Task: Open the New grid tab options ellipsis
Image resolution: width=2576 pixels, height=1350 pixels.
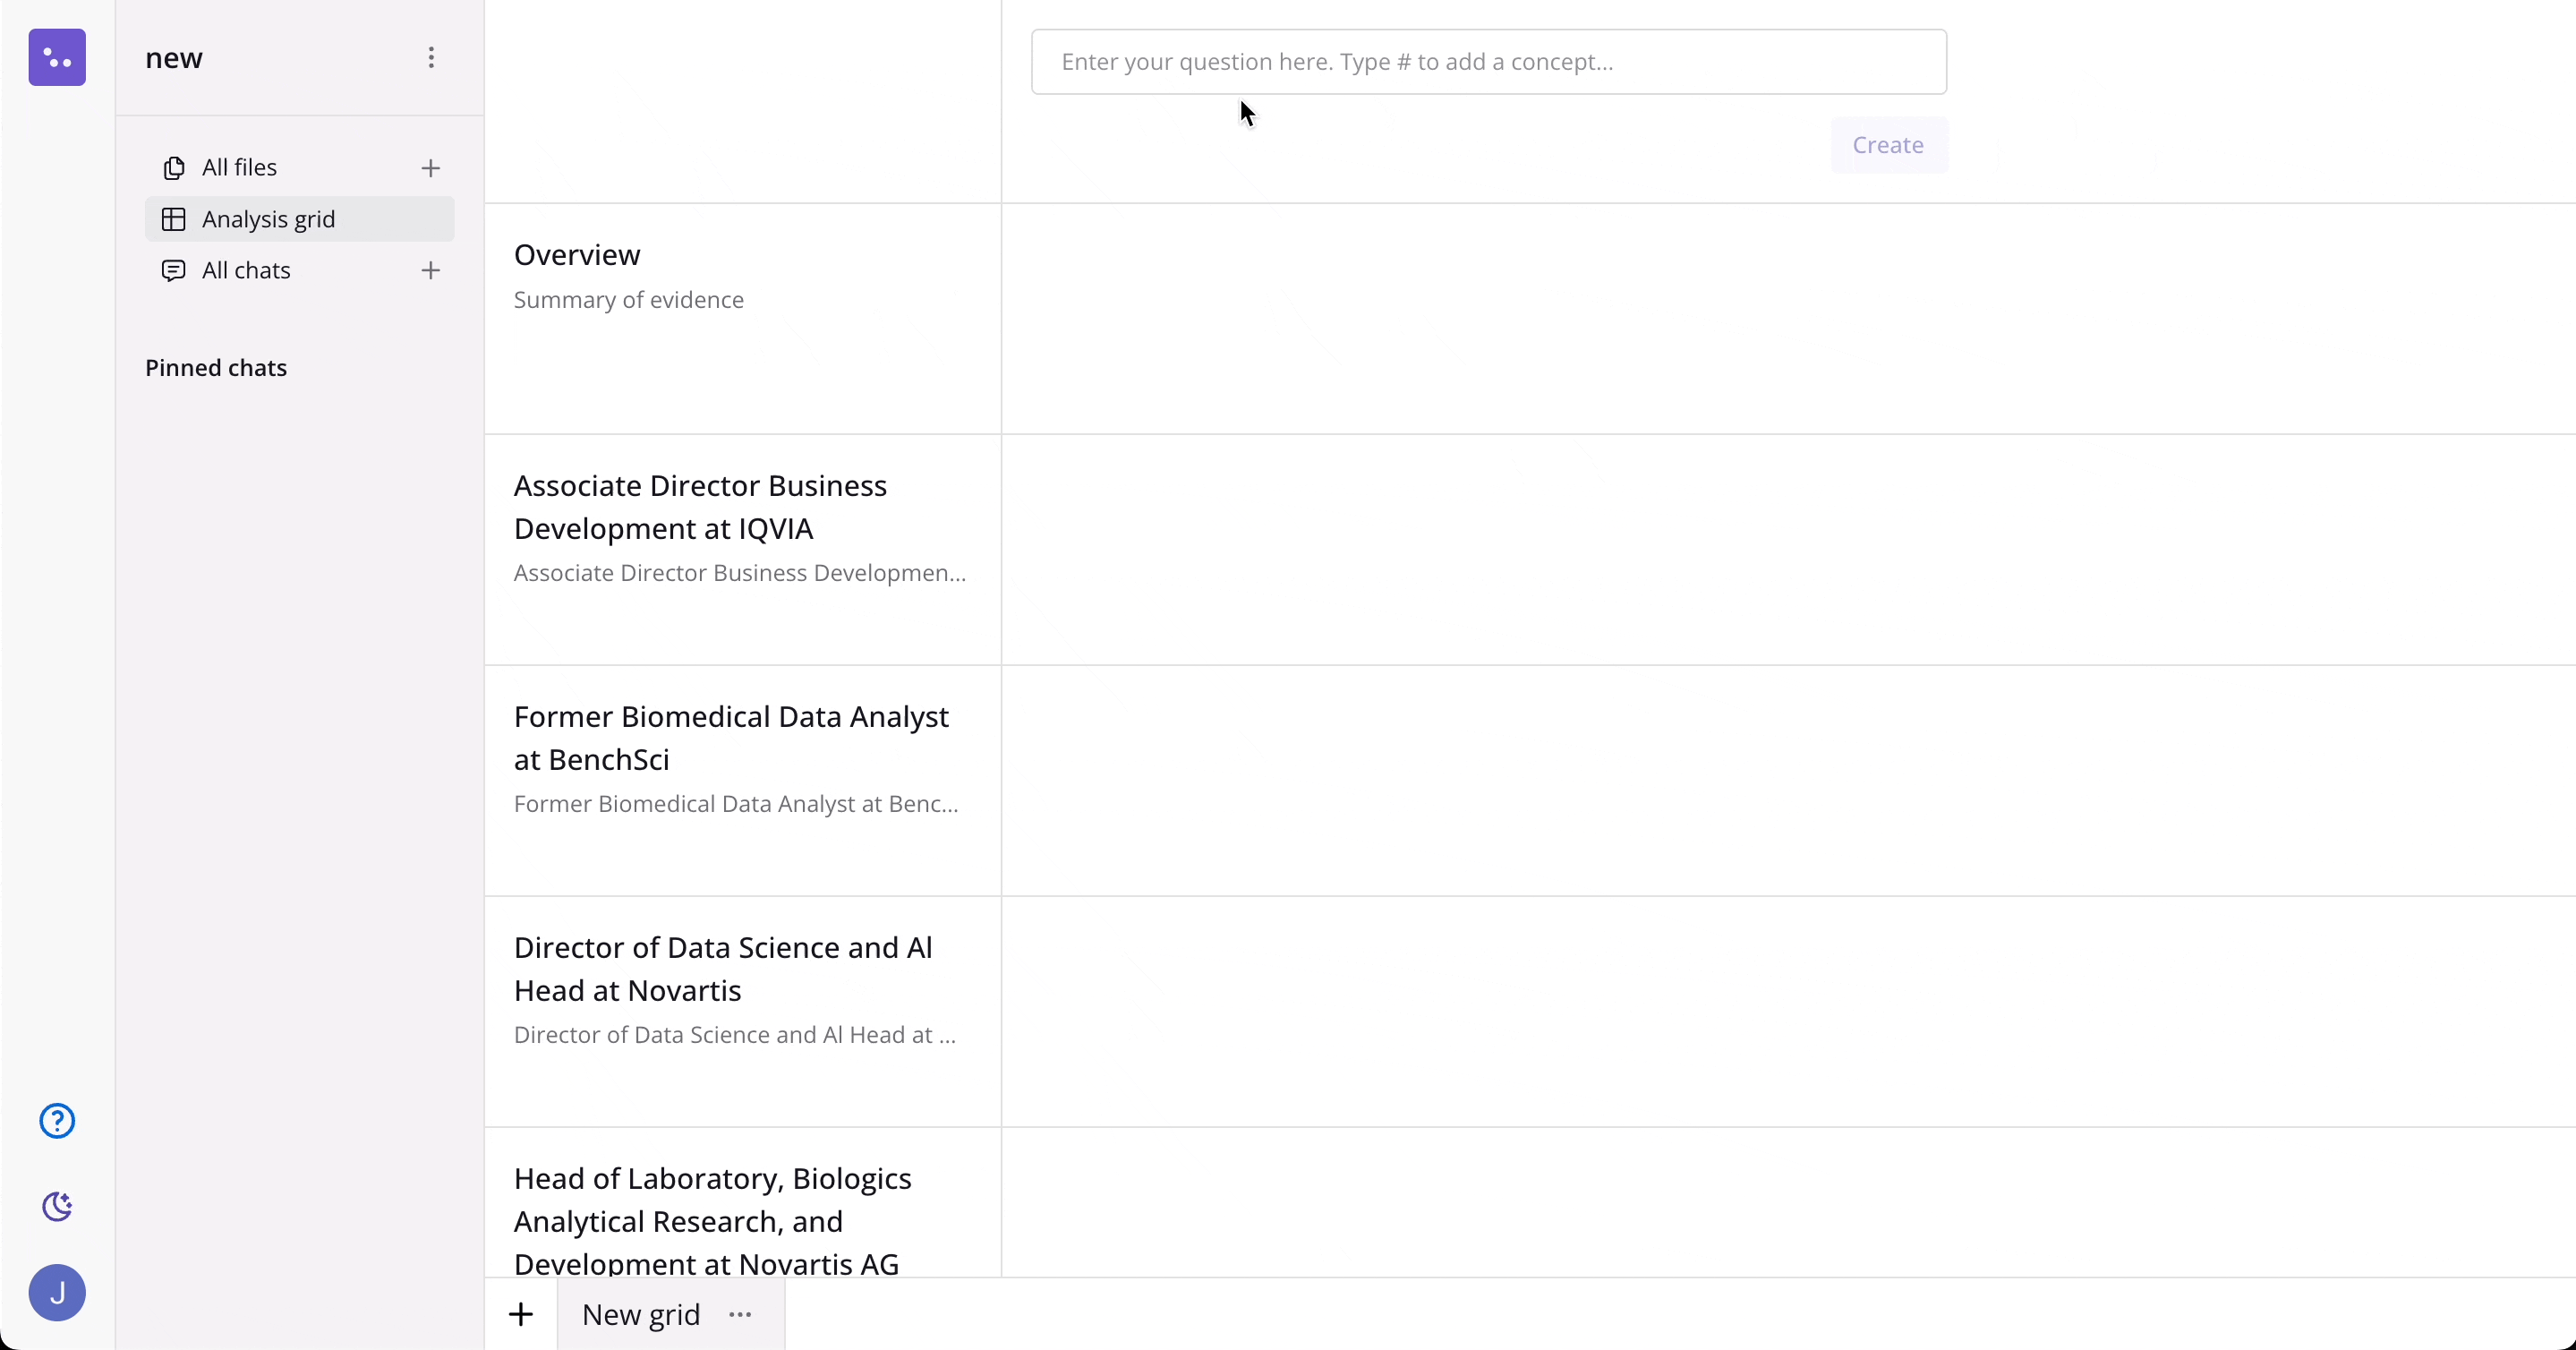Action: [x=740, y=1314]
